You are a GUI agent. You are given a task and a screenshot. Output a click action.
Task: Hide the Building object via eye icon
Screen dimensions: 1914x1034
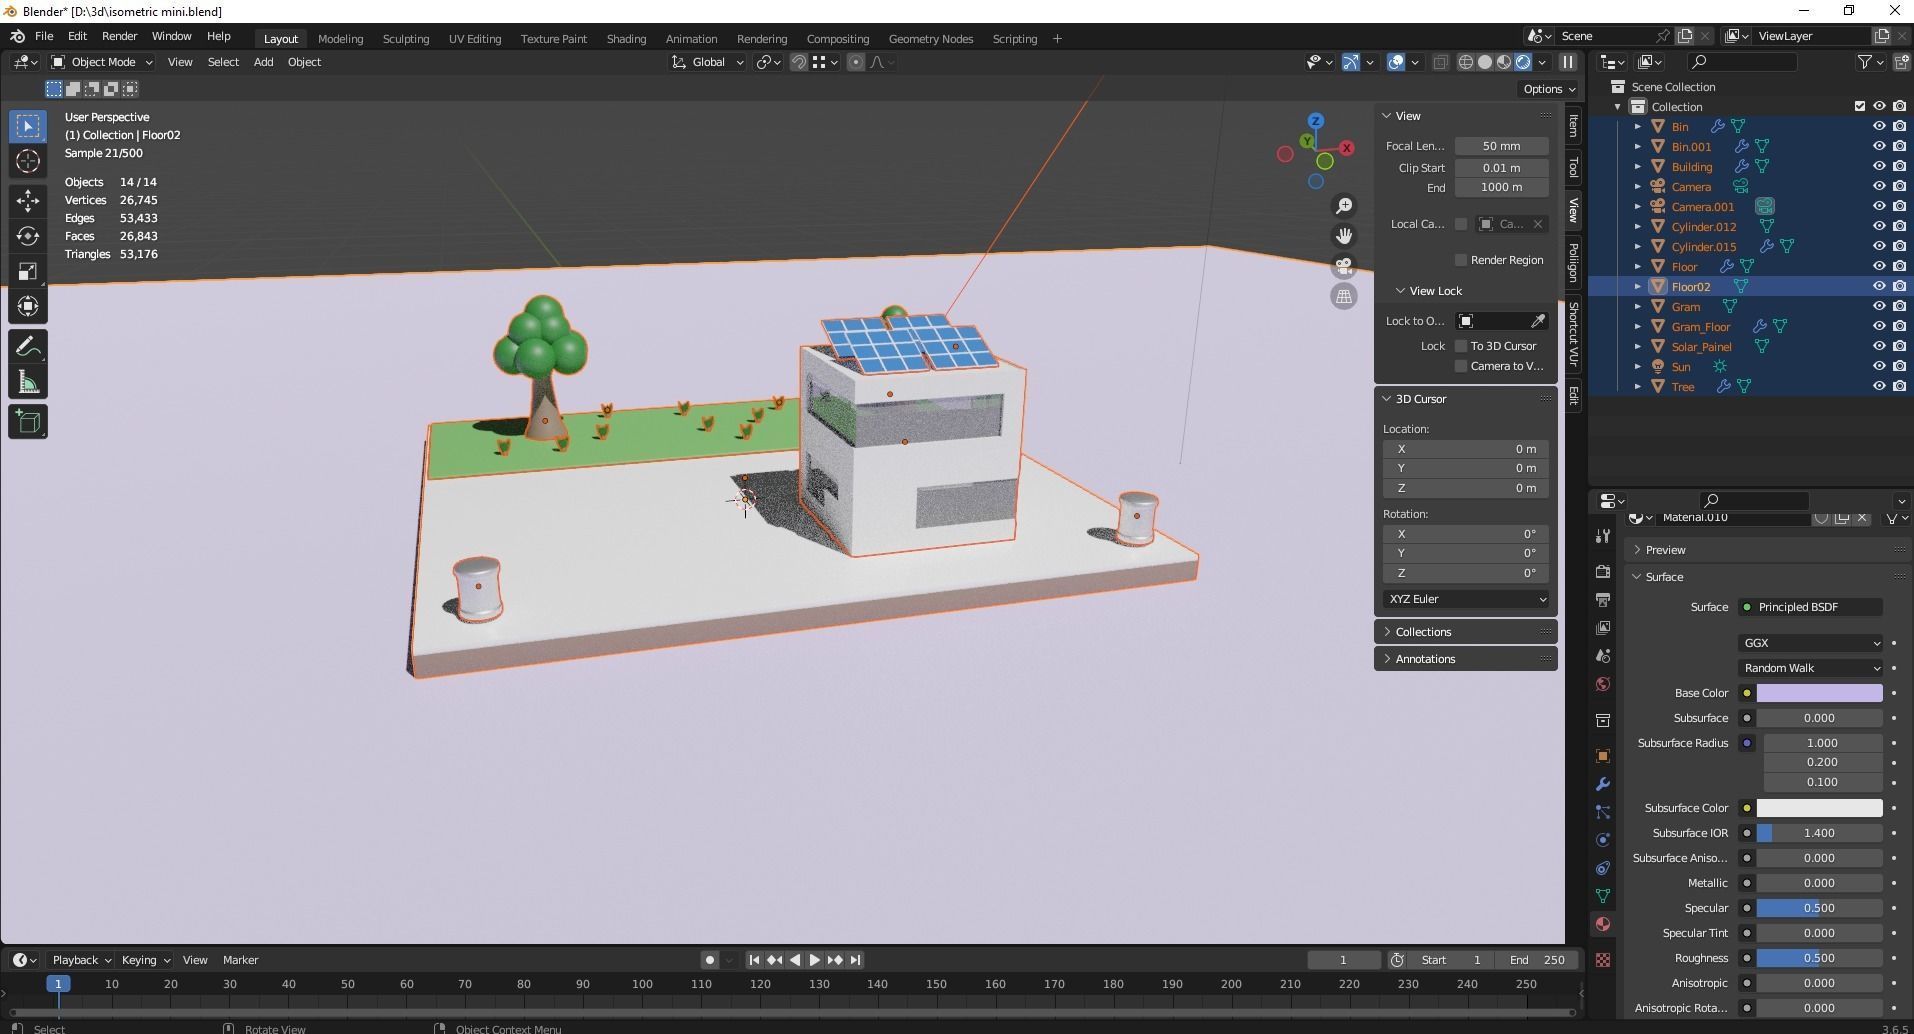pos(1879,166)
